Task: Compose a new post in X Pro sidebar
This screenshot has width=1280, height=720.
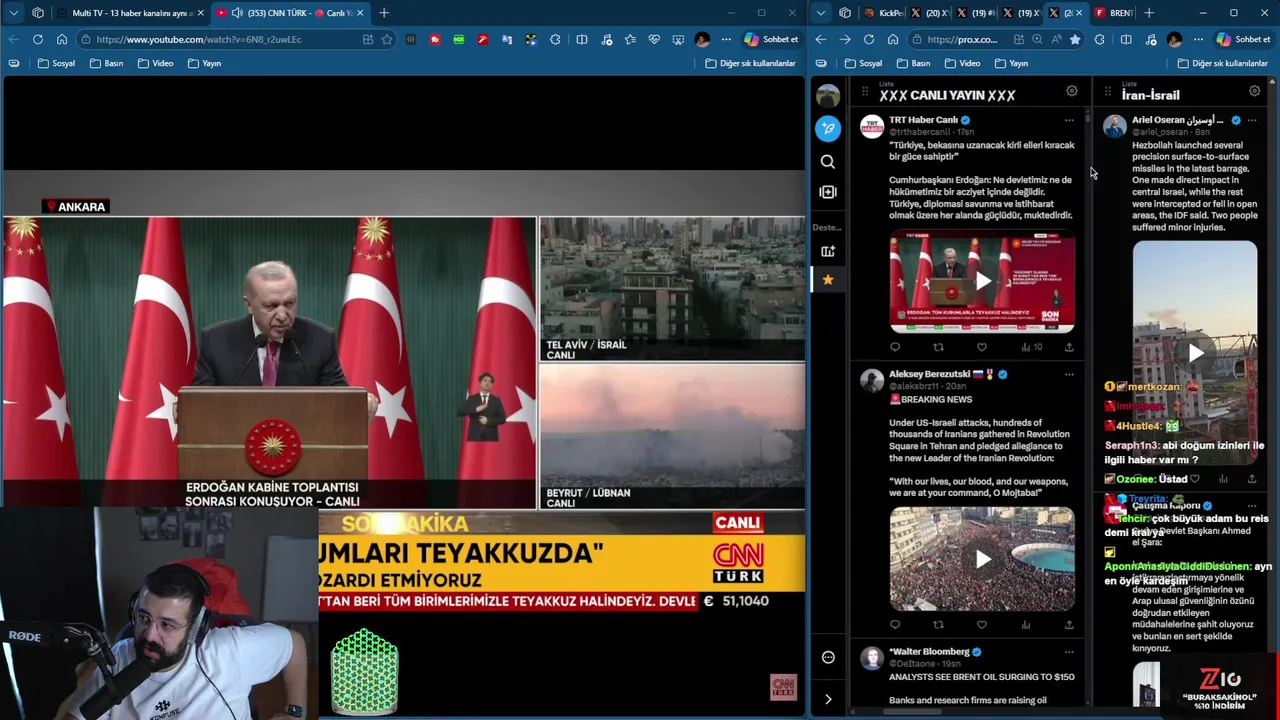Action: point(828,128)
